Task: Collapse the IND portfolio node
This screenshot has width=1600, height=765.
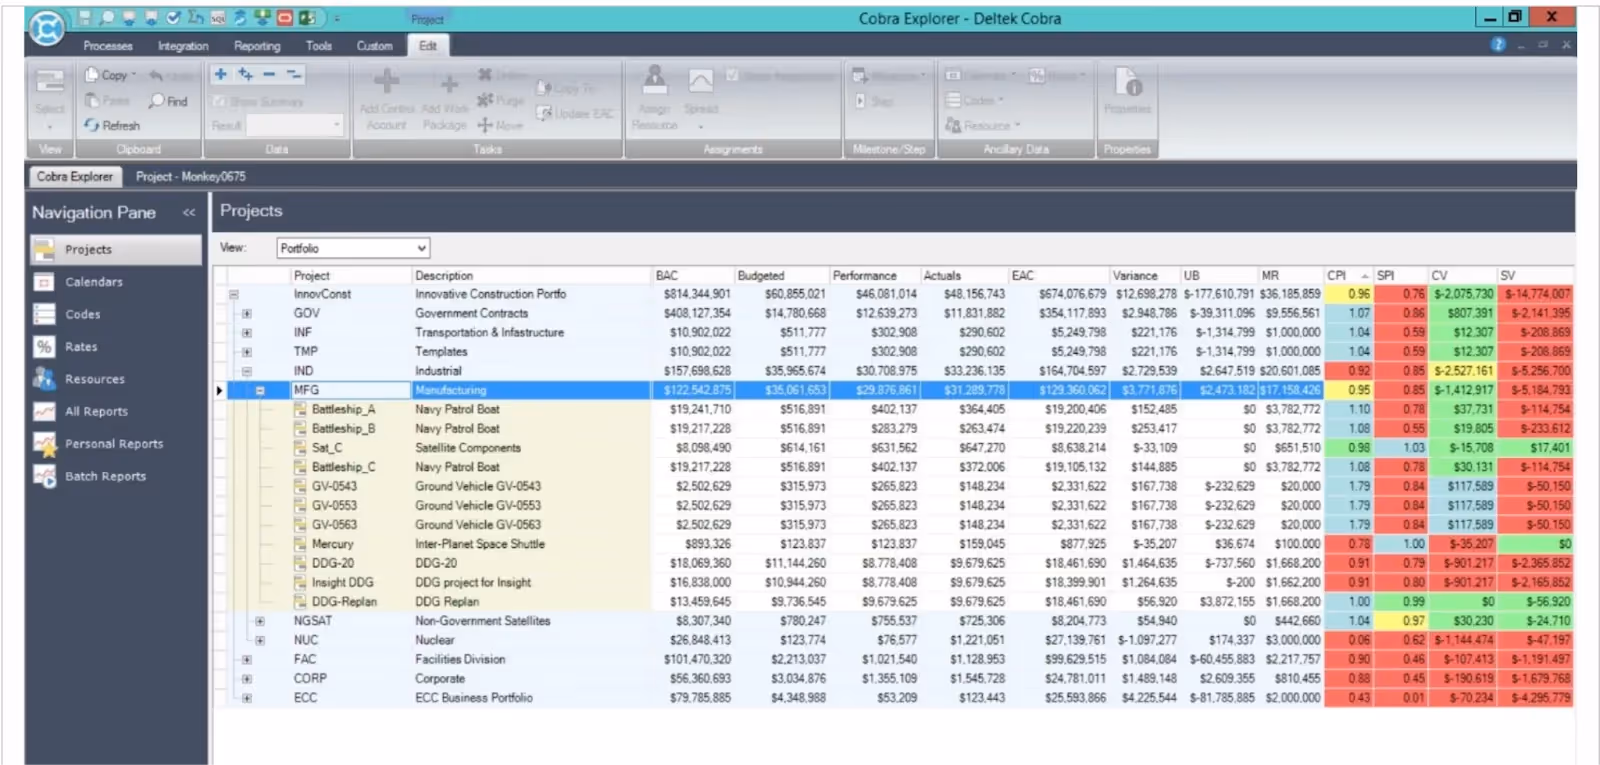Action: point(246,371)
